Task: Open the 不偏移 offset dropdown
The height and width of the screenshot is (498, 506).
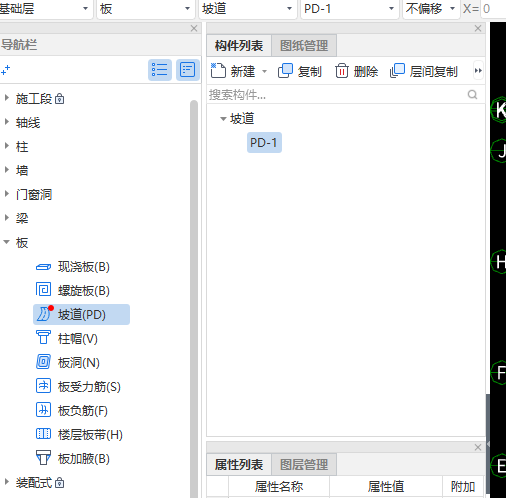Action: pyautogui.click(x=452, y=9)
